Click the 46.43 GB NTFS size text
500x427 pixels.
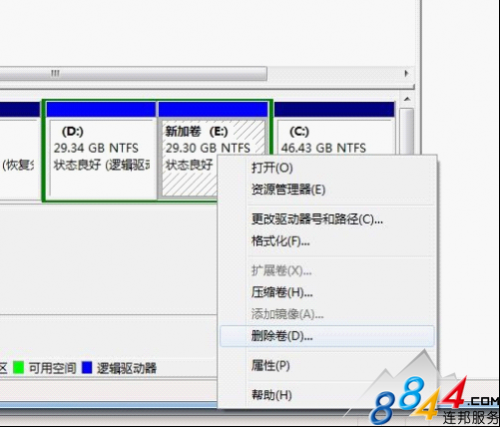coord(323,148)
